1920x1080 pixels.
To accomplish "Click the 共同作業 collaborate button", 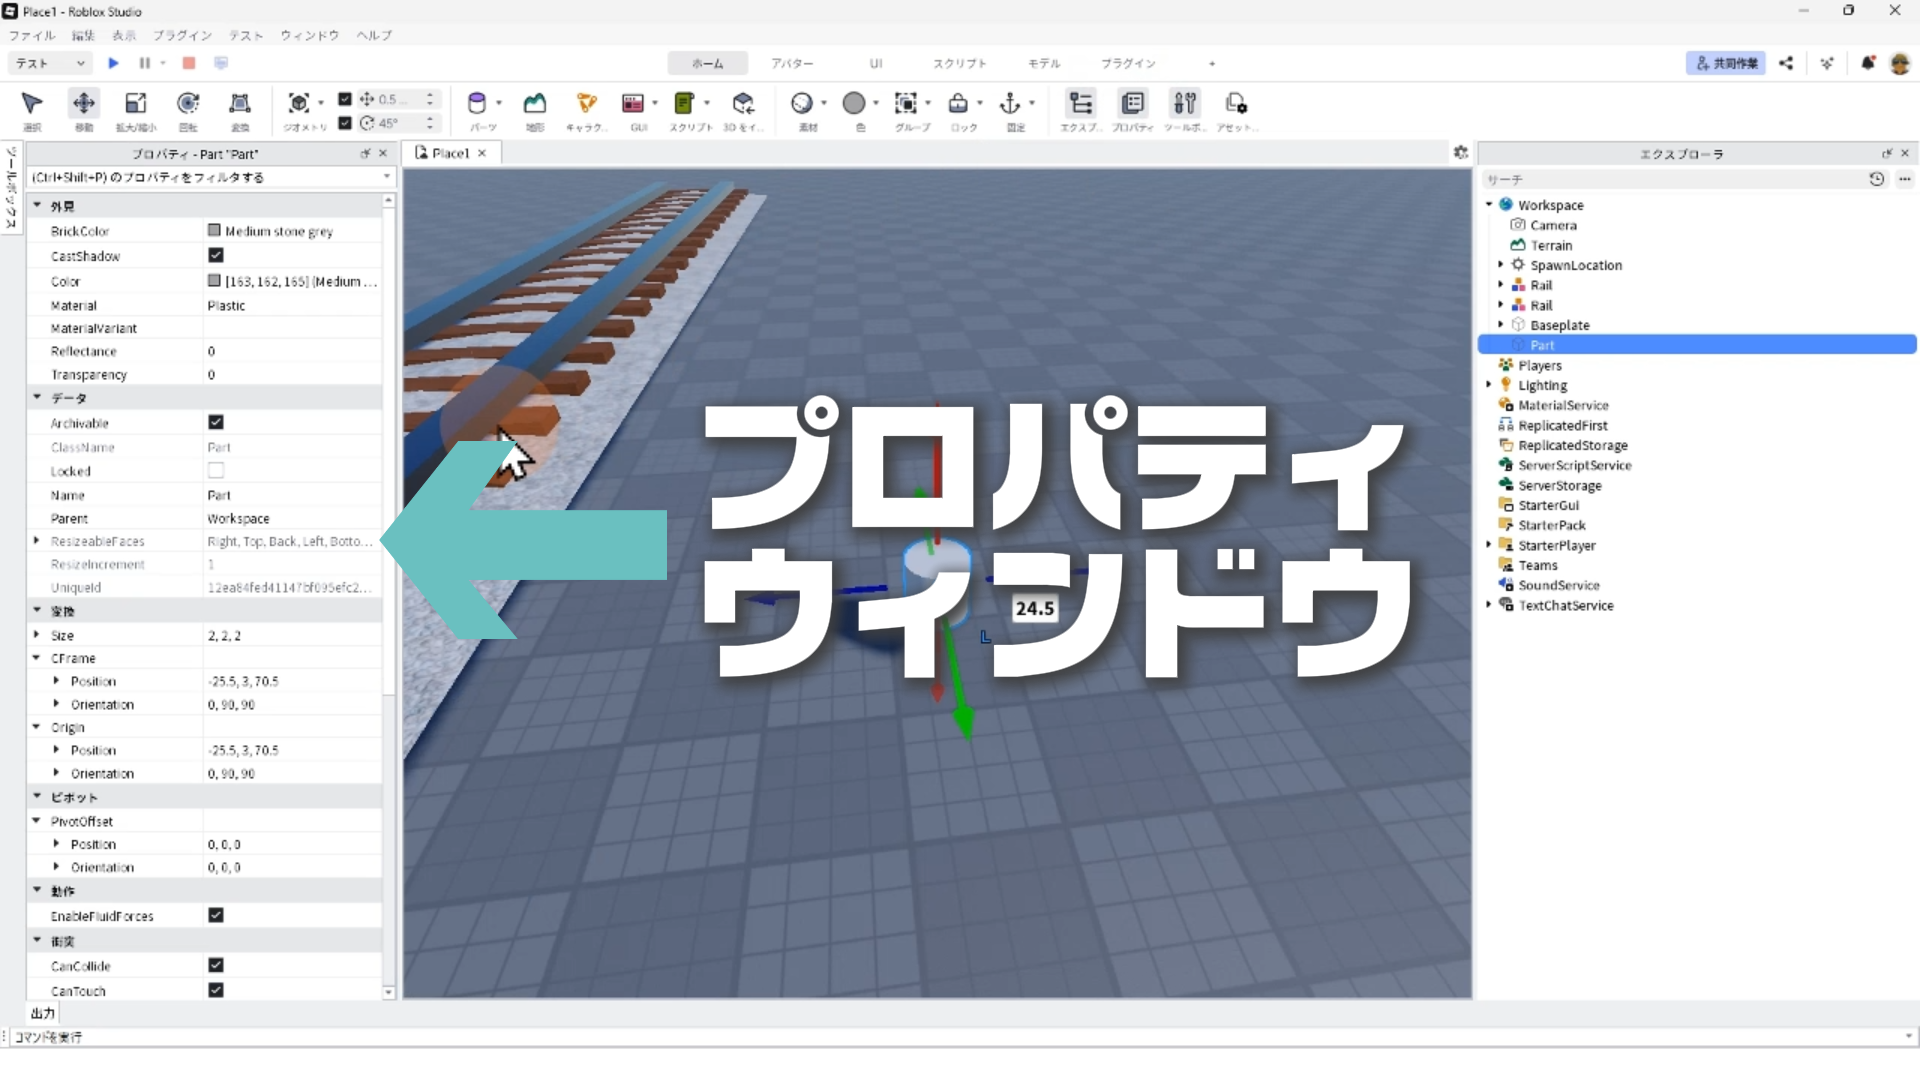I will coord(1726,63).
